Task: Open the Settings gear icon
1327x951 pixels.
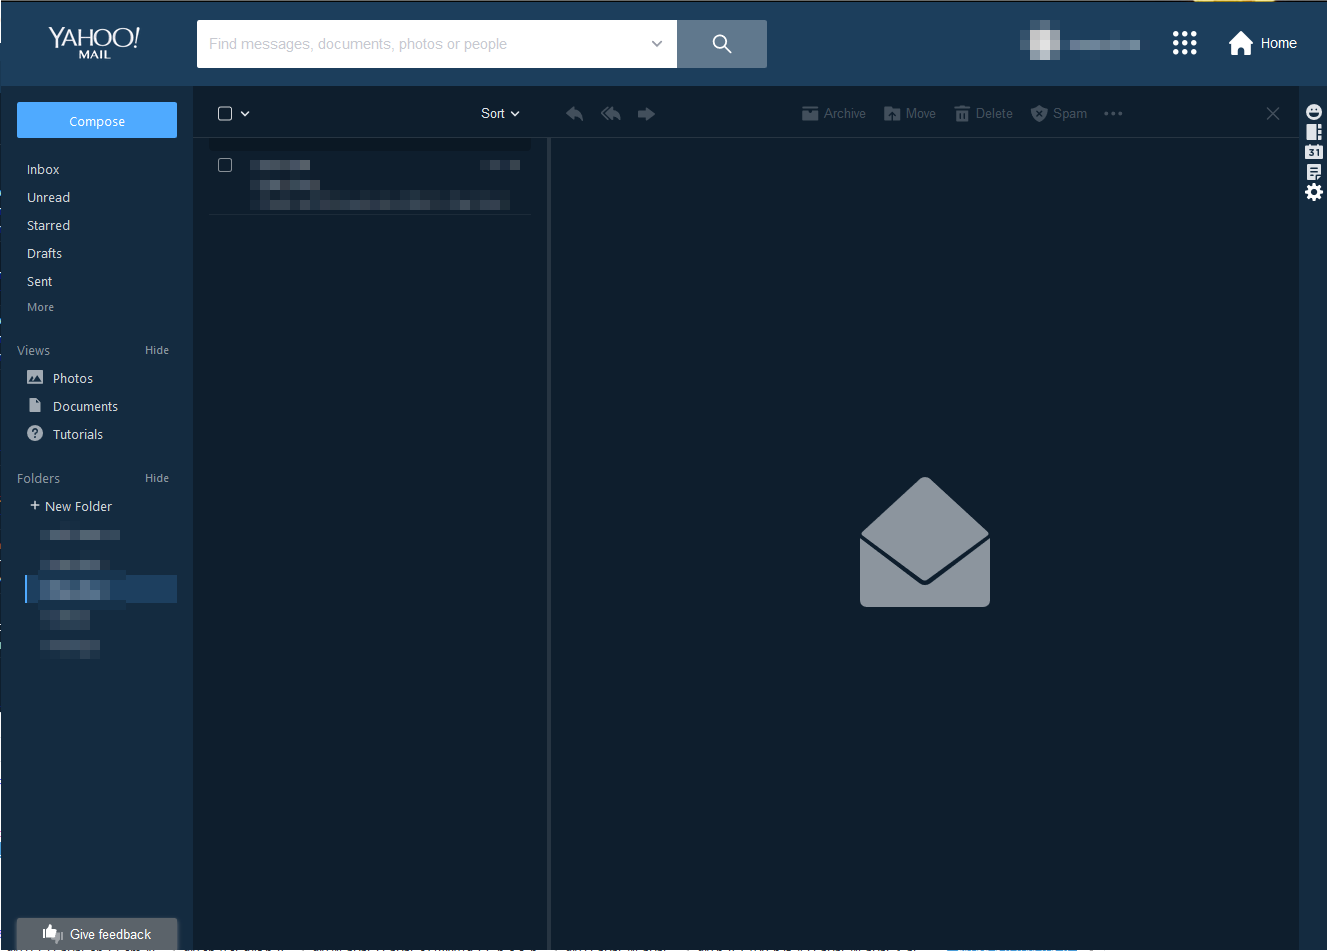Action: (x=1313, y=192)
